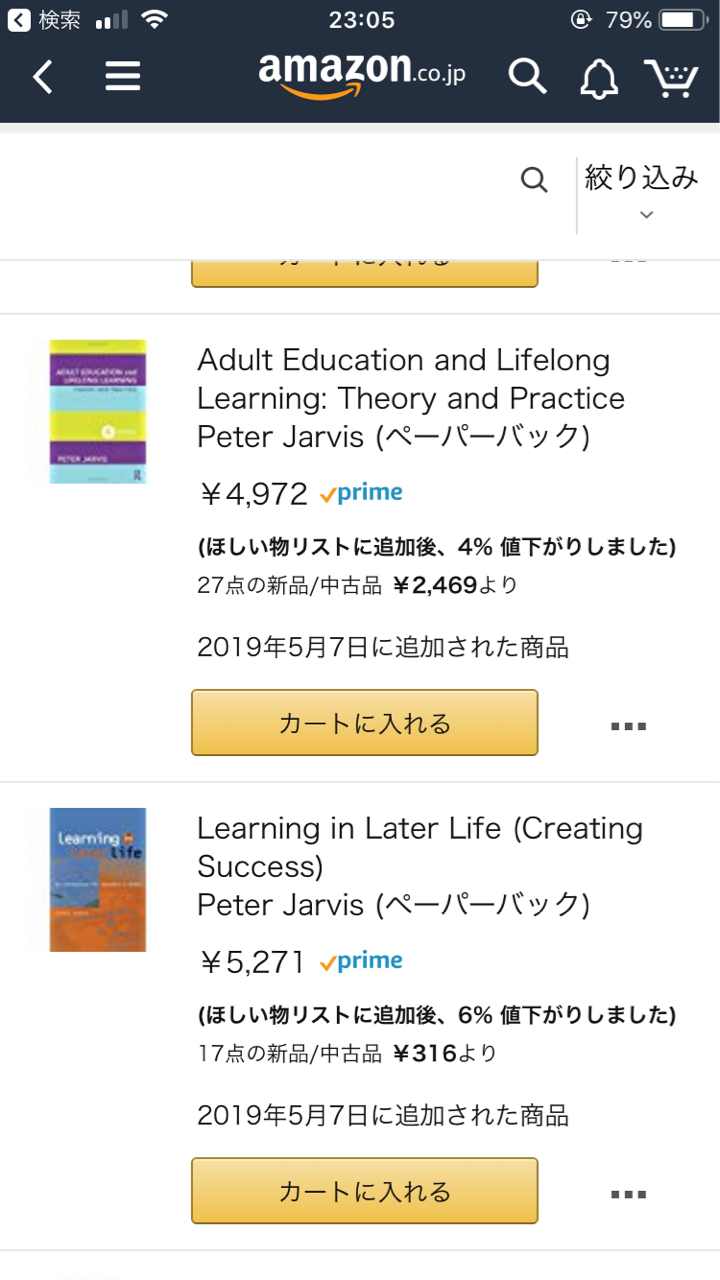Tap Adult Education book cover thumbnail
Image resolution: width=720 pixels, height=1280 pixels.
(98, 412)
